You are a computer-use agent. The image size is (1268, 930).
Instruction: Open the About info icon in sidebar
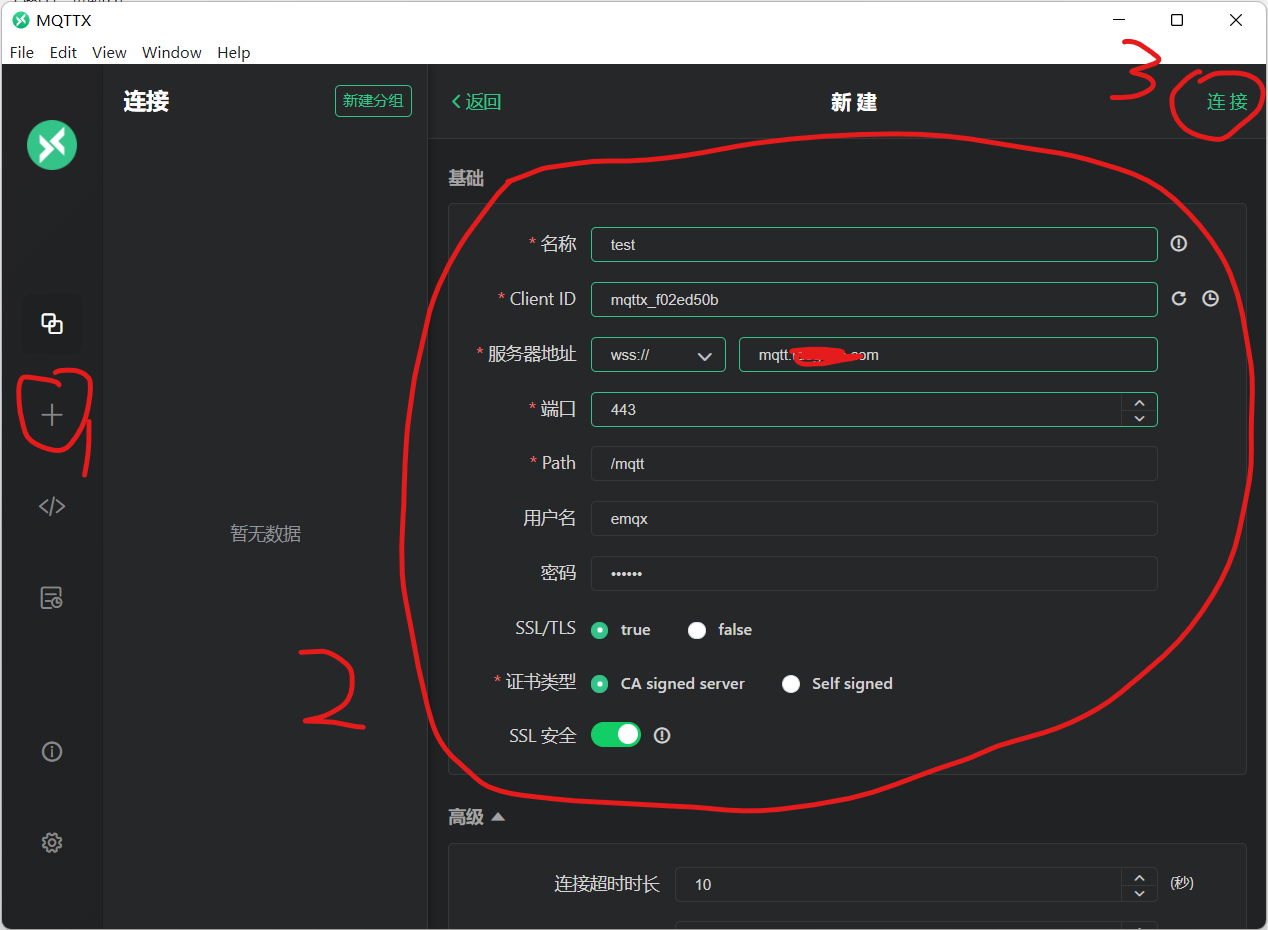pos(52,751)
